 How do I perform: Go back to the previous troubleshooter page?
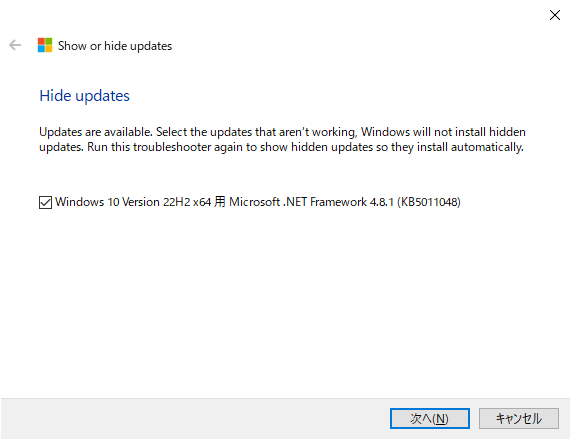click(15, 46)
